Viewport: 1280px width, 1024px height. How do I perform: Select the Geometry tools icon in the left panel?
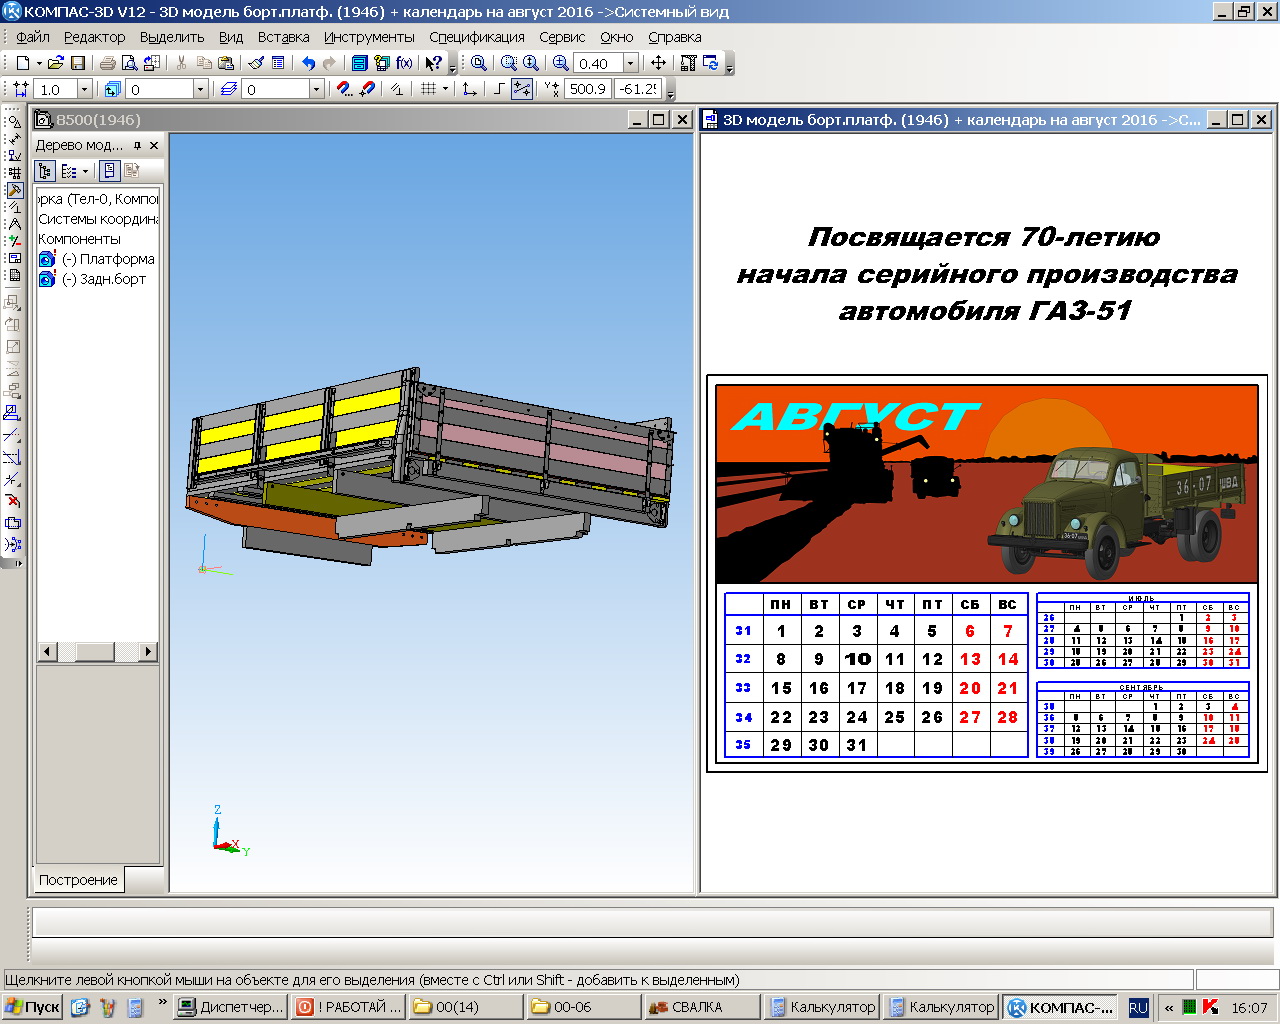[14, 120]
